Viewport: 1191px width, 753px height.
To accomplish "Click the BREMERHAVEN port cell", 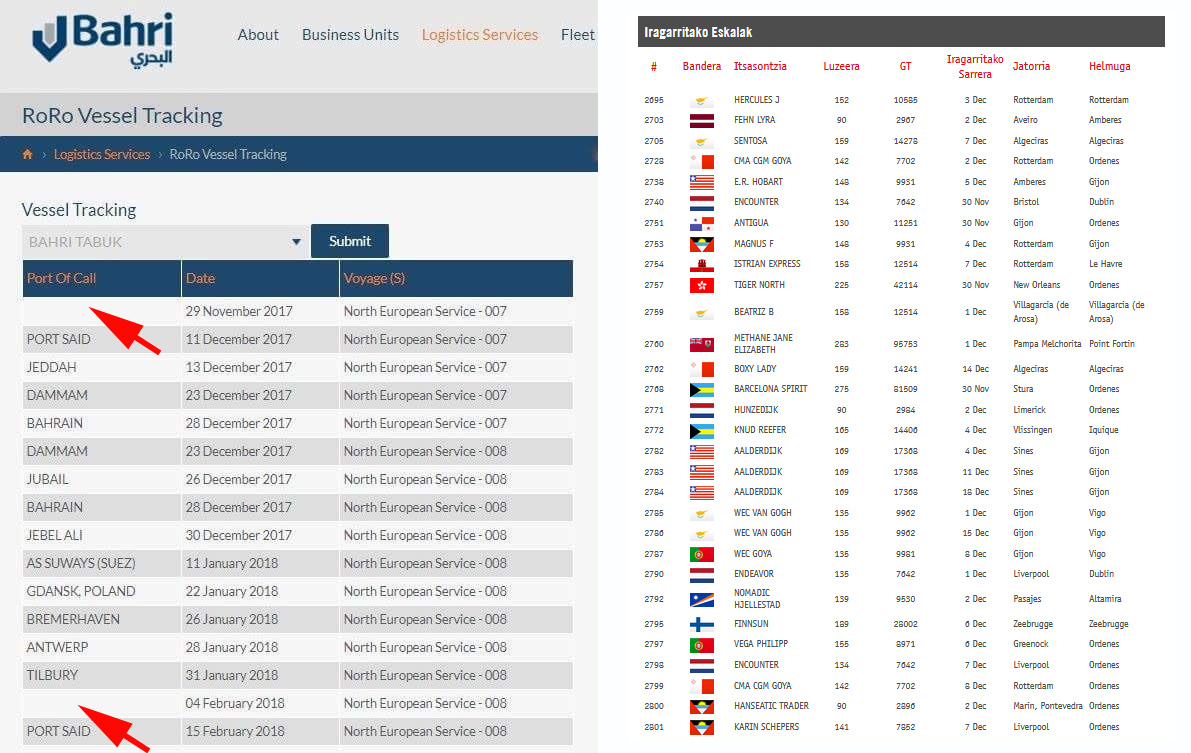I will pos(102,620).
